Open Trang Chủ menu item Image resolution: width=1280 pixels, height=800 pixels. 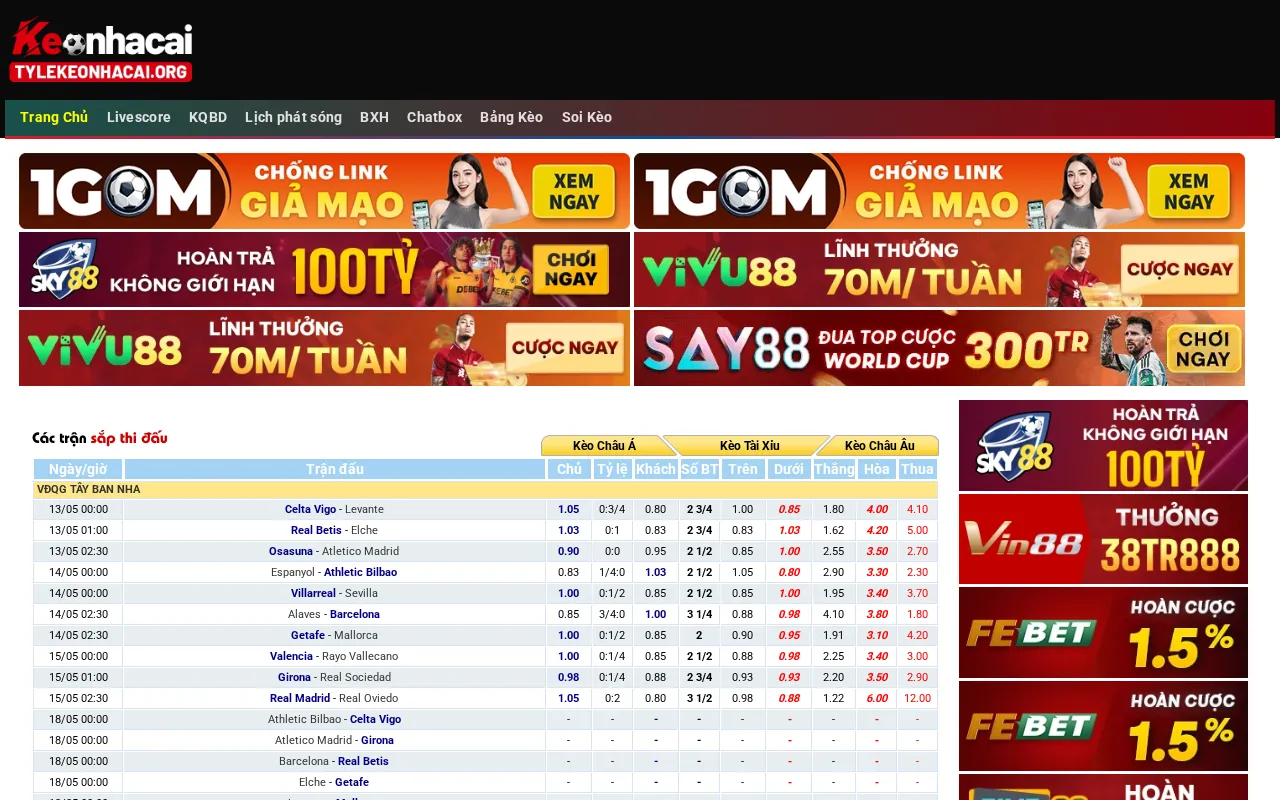coord(54,117)
